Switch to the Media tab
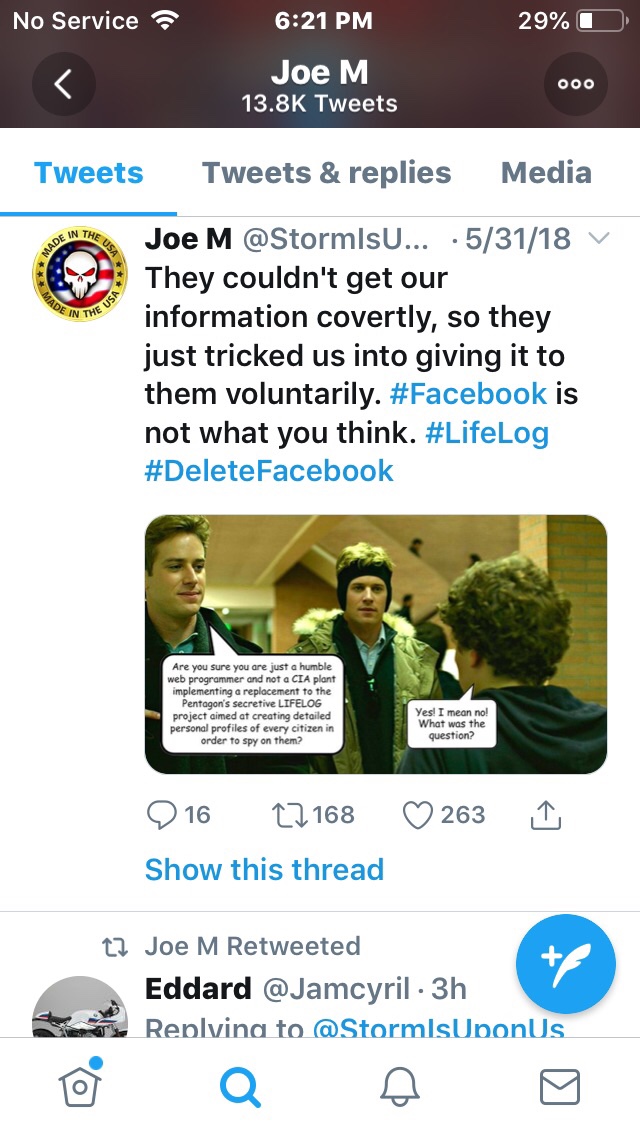The width and height of the screenshot is (640, 1136). (546, 173)
